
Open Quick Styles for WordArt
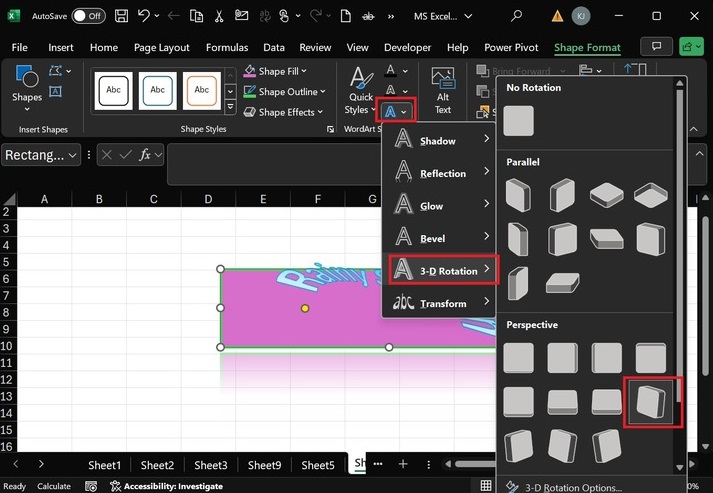(x=360, y=90)
